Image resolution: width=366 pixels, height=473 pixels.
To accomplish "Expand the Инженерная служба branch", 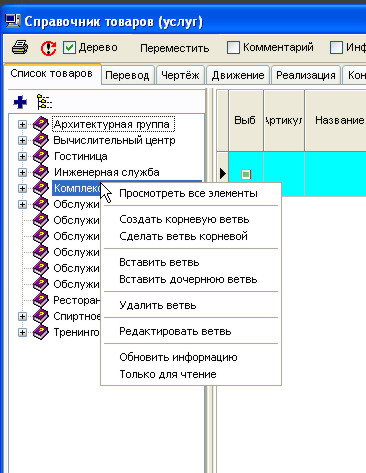I will 22,173.
